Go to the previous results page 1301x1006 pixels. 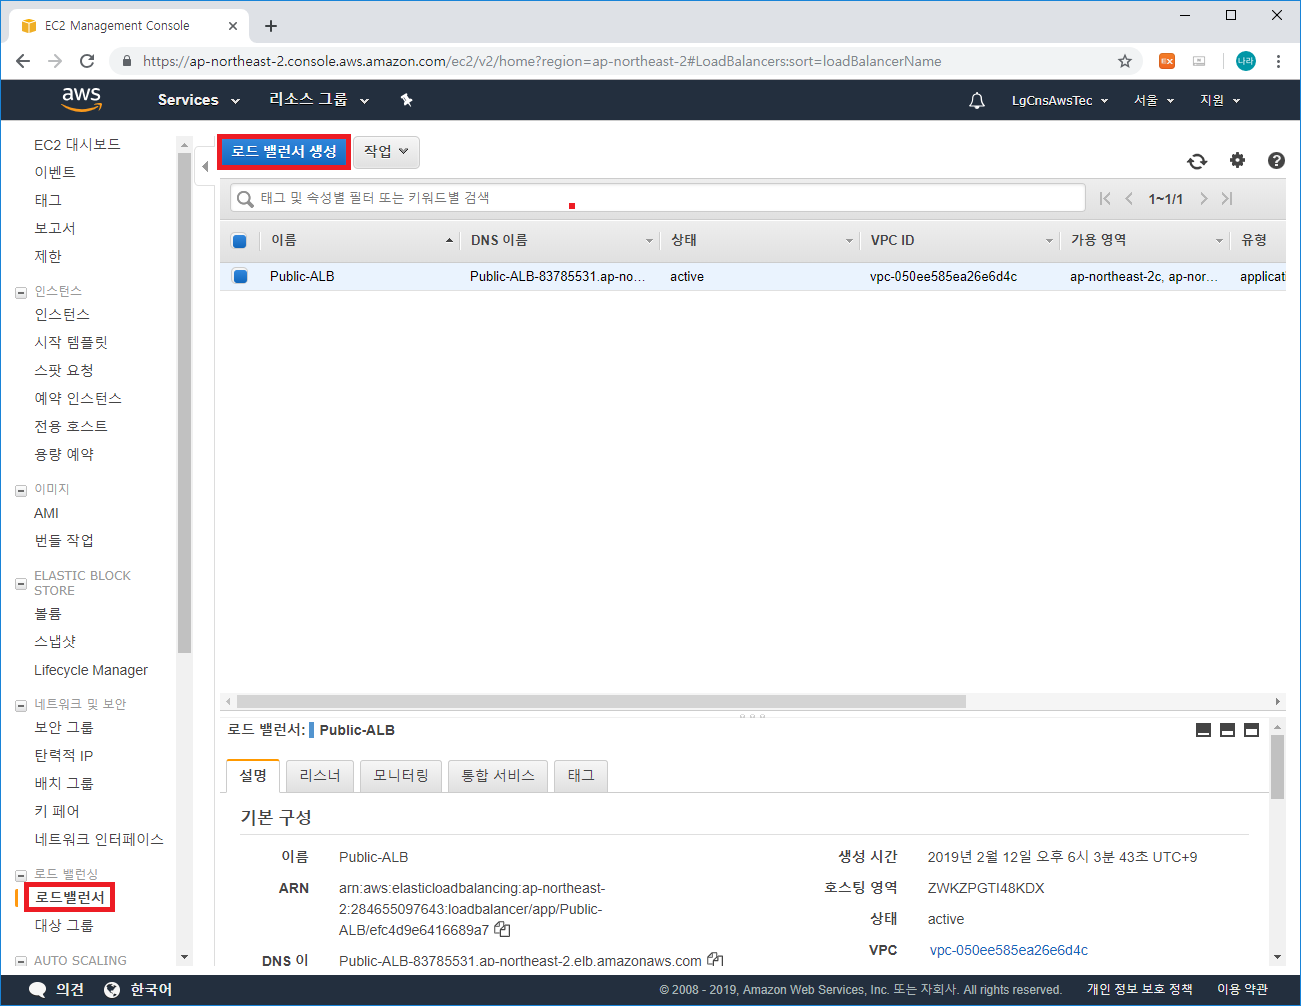(x=1129, y=198)
